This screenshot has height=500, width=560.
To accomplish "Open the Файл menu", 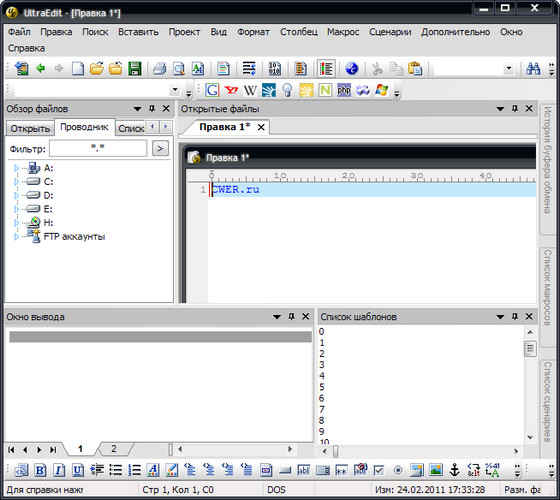I will [19, 32].
